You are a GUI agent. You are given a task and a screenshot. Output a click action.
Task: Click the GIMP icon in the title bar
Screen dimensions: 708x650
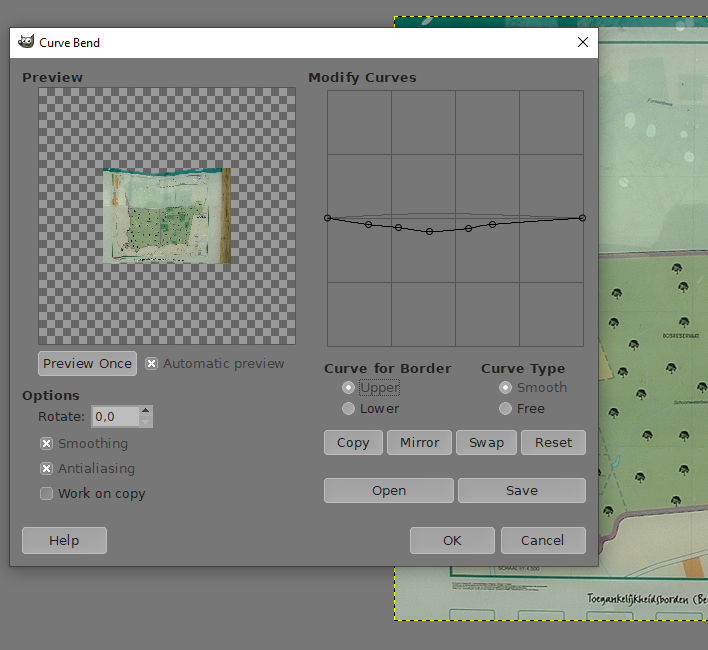point(25,43)
